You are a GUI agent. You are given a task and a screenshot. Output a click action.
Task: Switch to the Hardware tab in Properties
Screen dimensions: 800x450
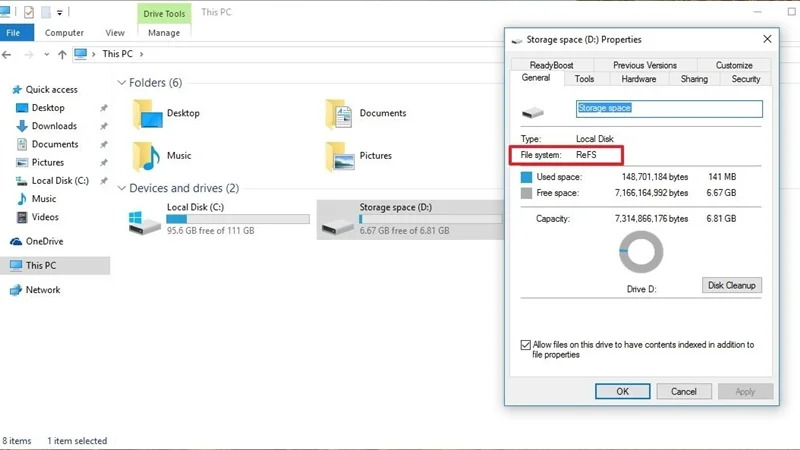coord(639,79)
